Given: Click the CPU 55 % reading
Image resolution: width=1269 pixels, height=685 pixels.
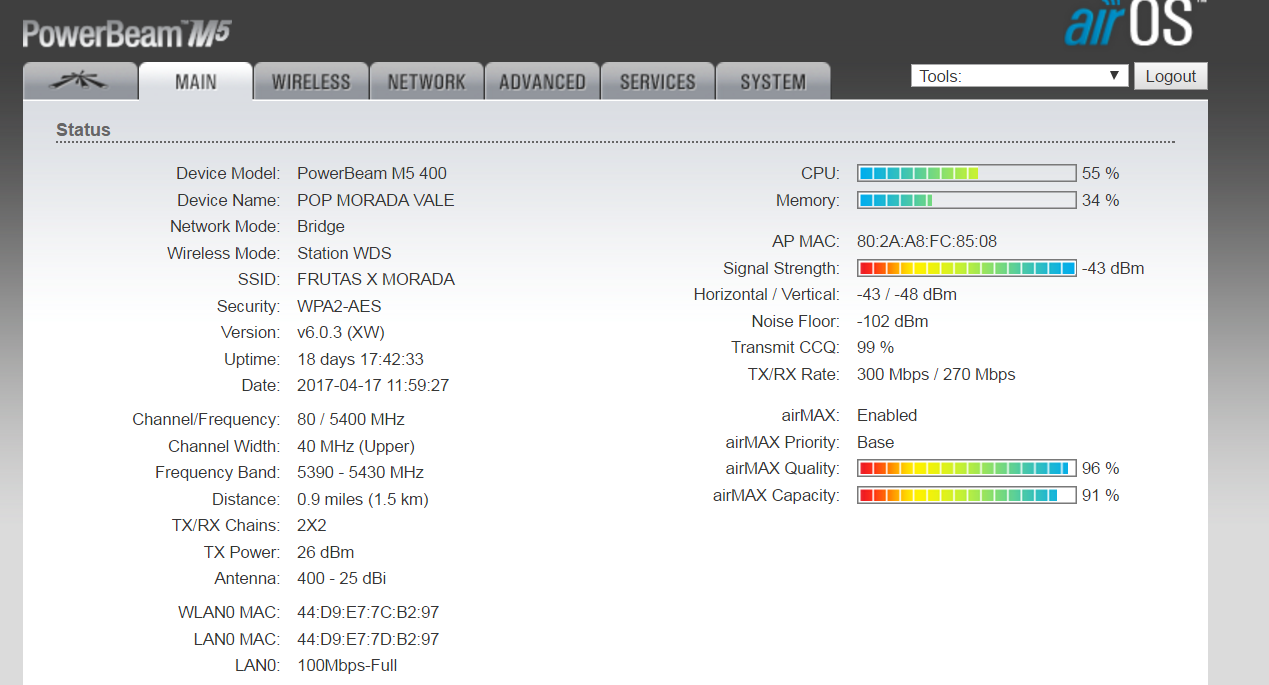Looking at the screenshot, I should tap(1101, 173).
